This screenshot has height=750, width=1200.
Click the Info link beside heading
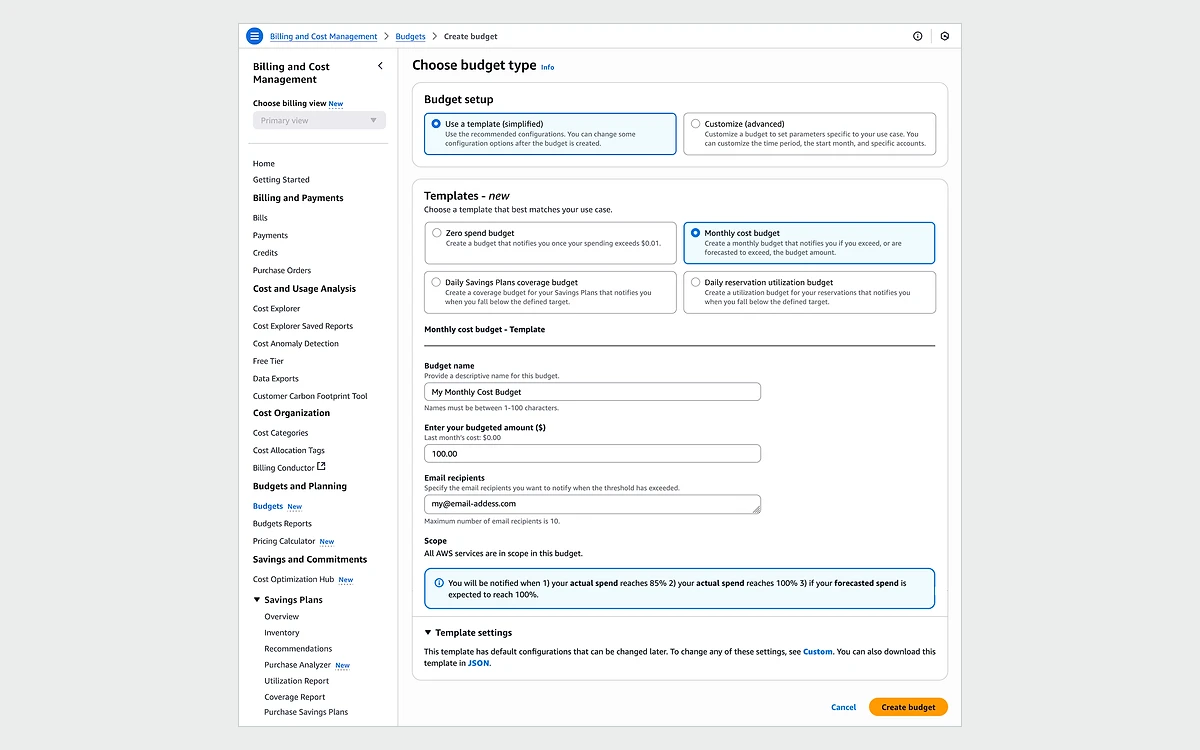[x=547, y=67]
